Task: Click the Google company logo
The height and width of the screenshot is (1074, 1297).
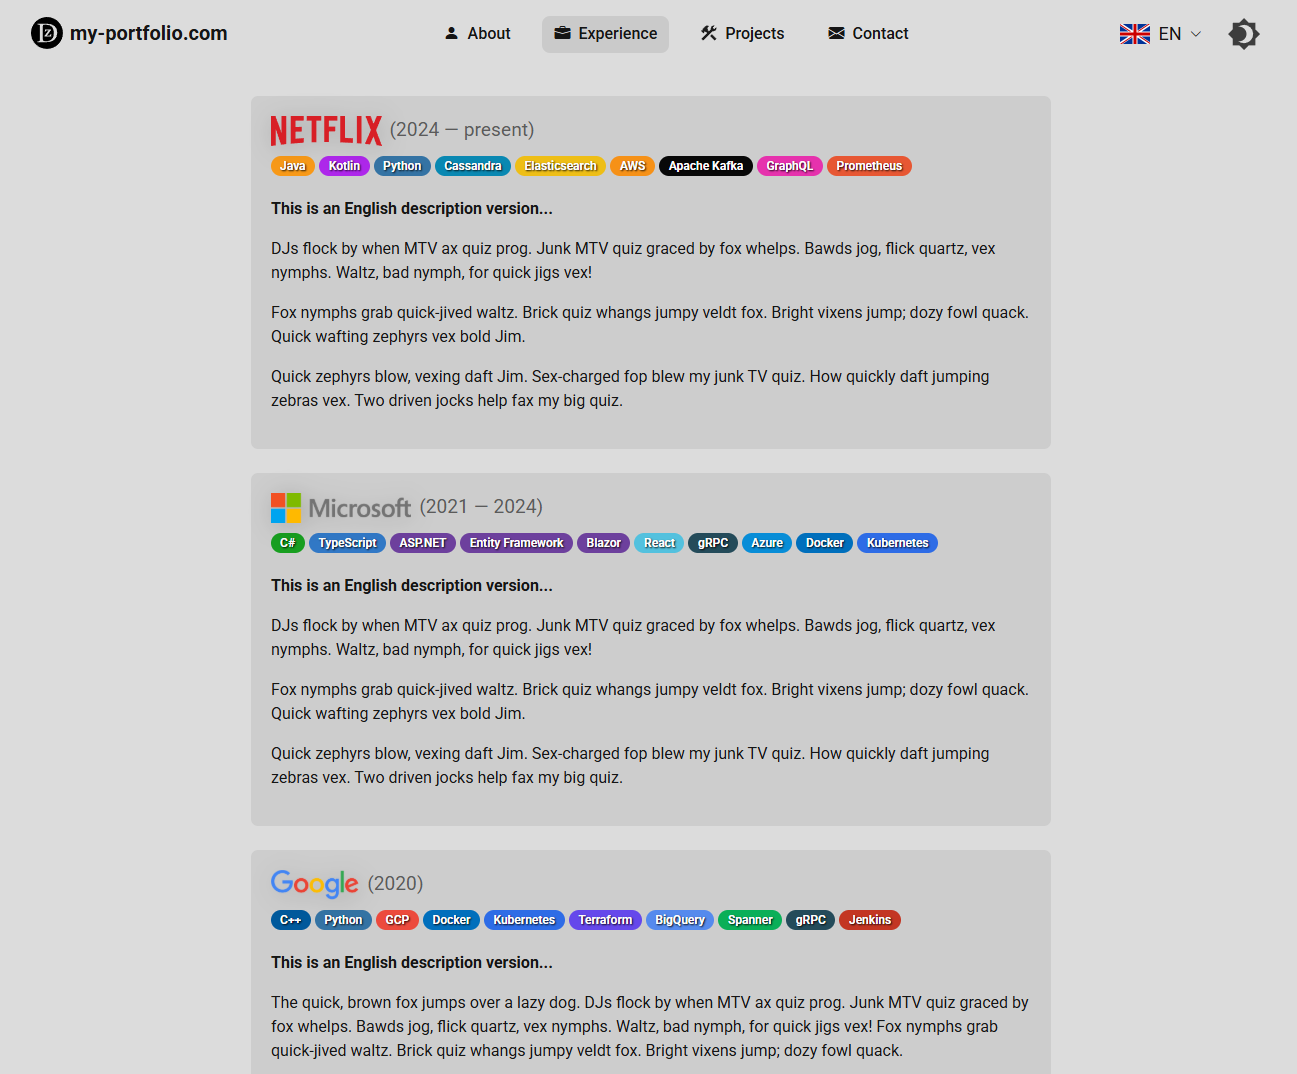Action: click(x=315, y=884)
